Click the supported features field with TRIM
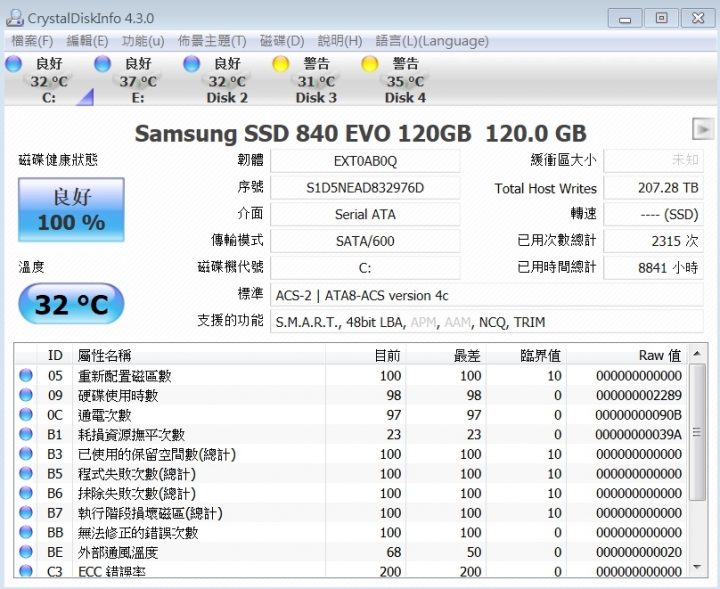 487,322
